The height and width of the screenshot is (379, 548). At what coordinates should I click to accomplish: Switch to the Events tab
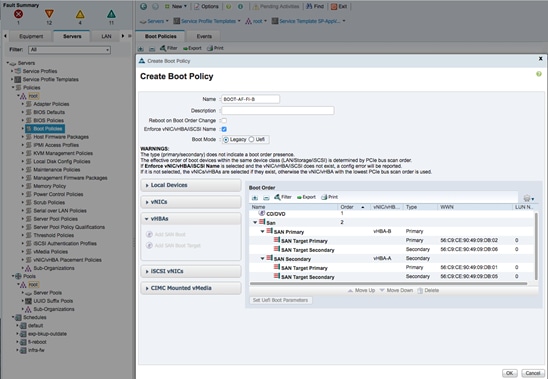click(x=204, y=36)
